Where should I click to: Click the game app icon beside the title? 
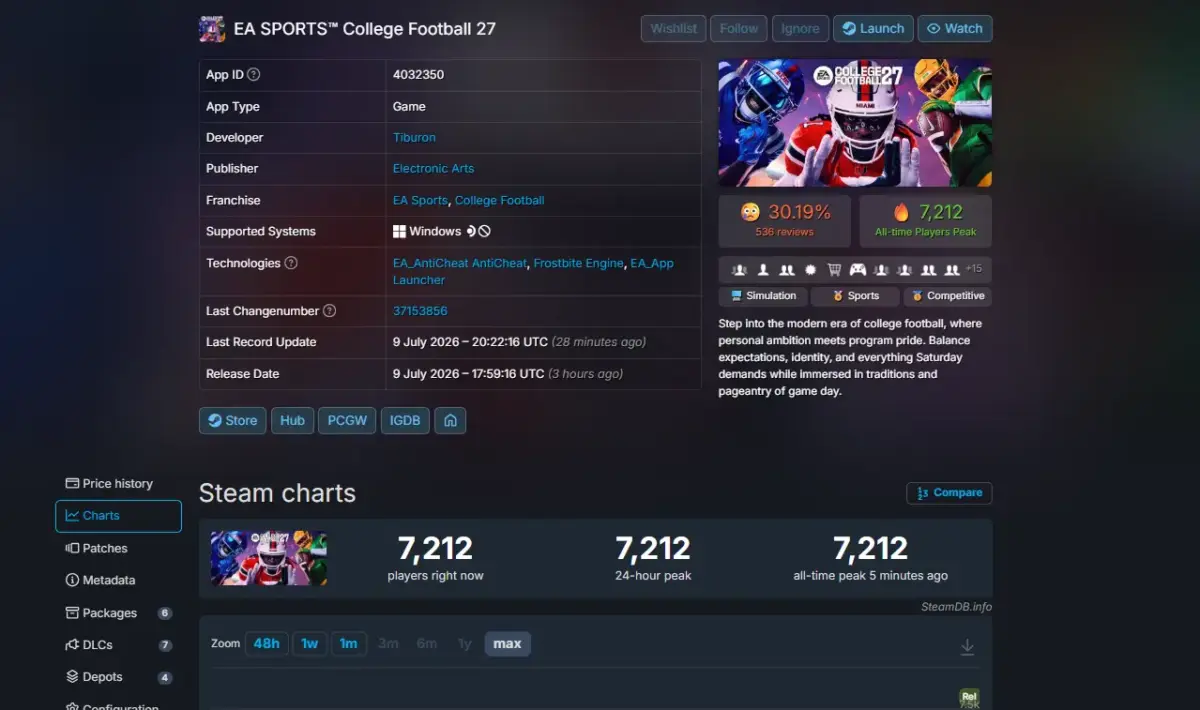[212, 29]
